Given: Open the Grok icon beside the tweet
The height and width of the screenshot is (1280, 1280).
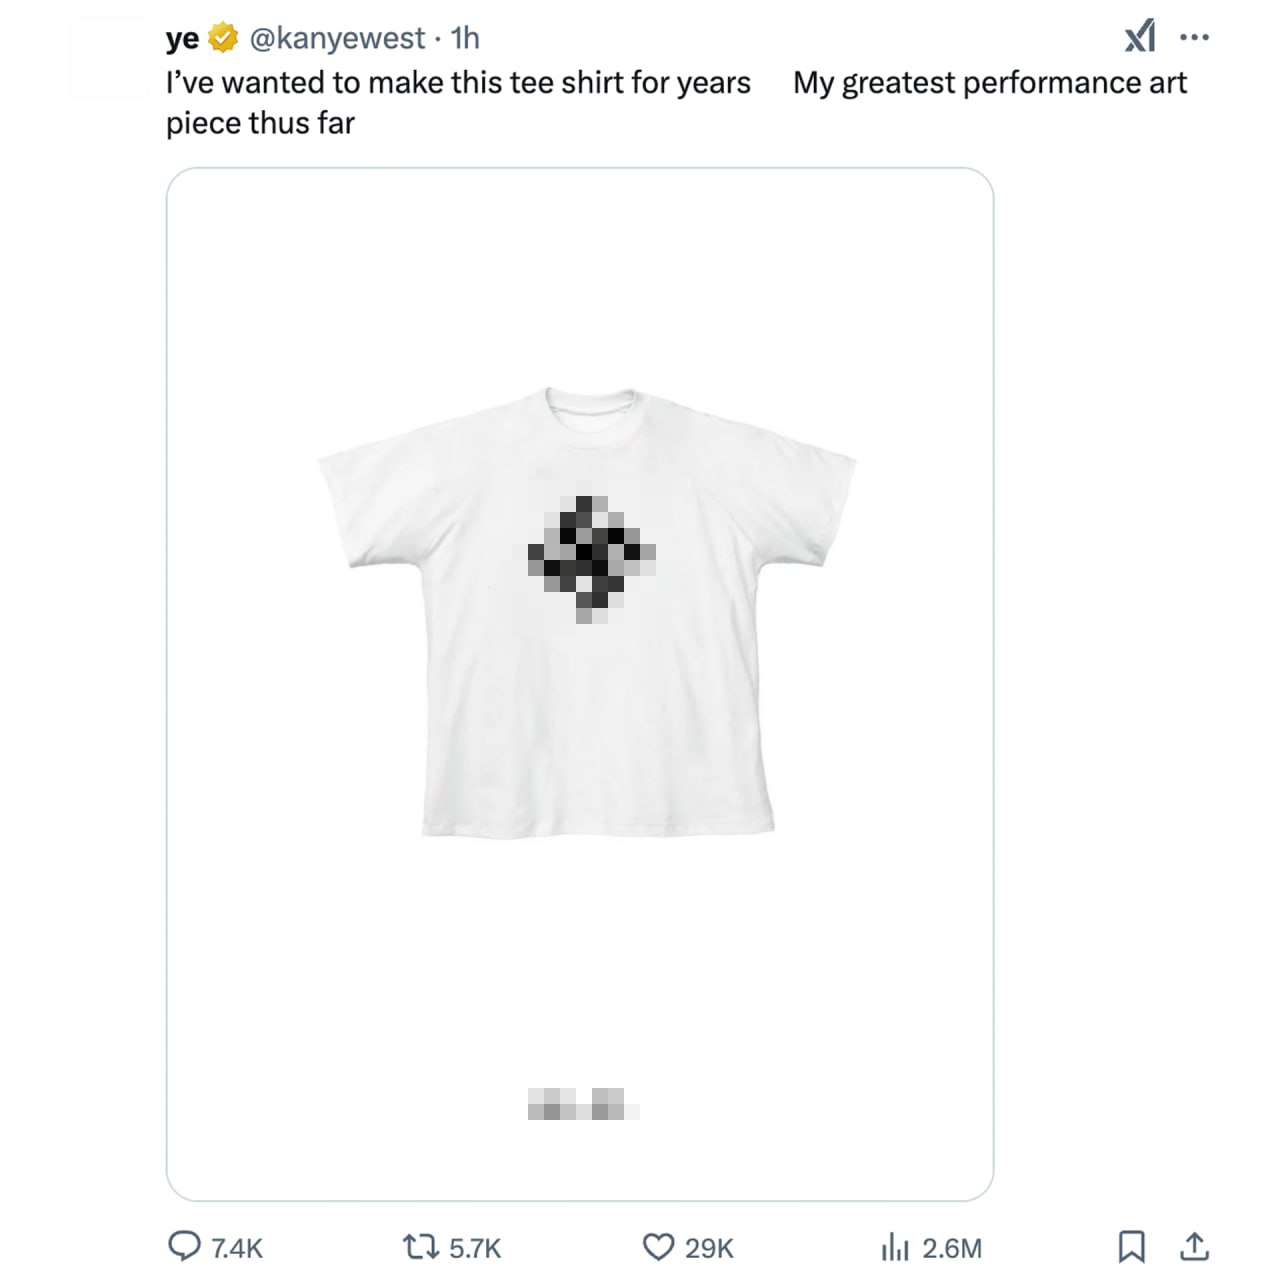Looking at the screenshot, I should [x=1140, y=37].
